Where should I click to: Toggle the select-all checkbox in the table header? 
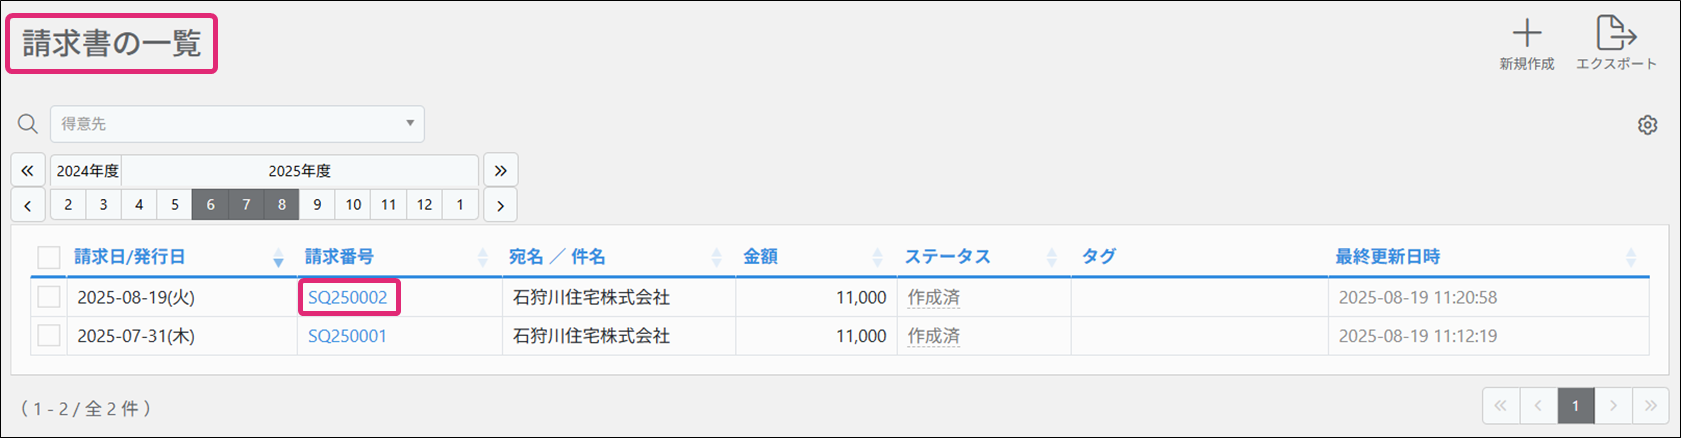tap(49, 257)
